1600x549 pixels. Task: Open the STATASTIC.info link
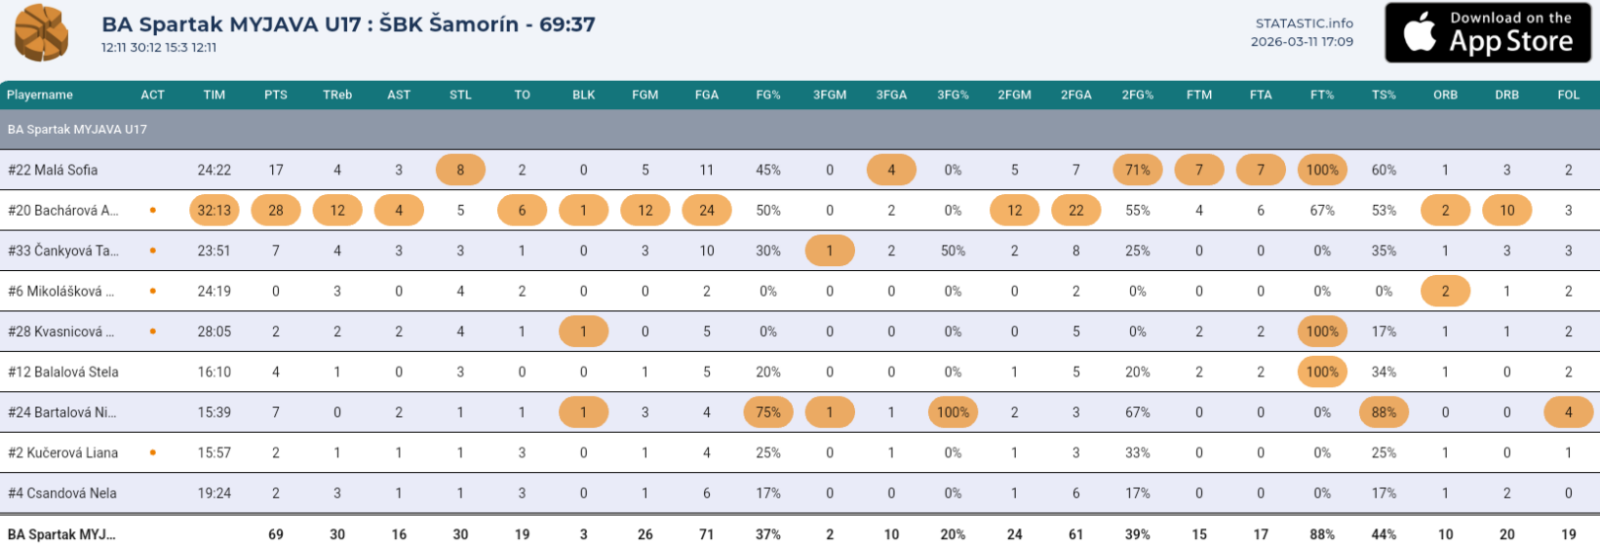click(x=1304, y=23)
